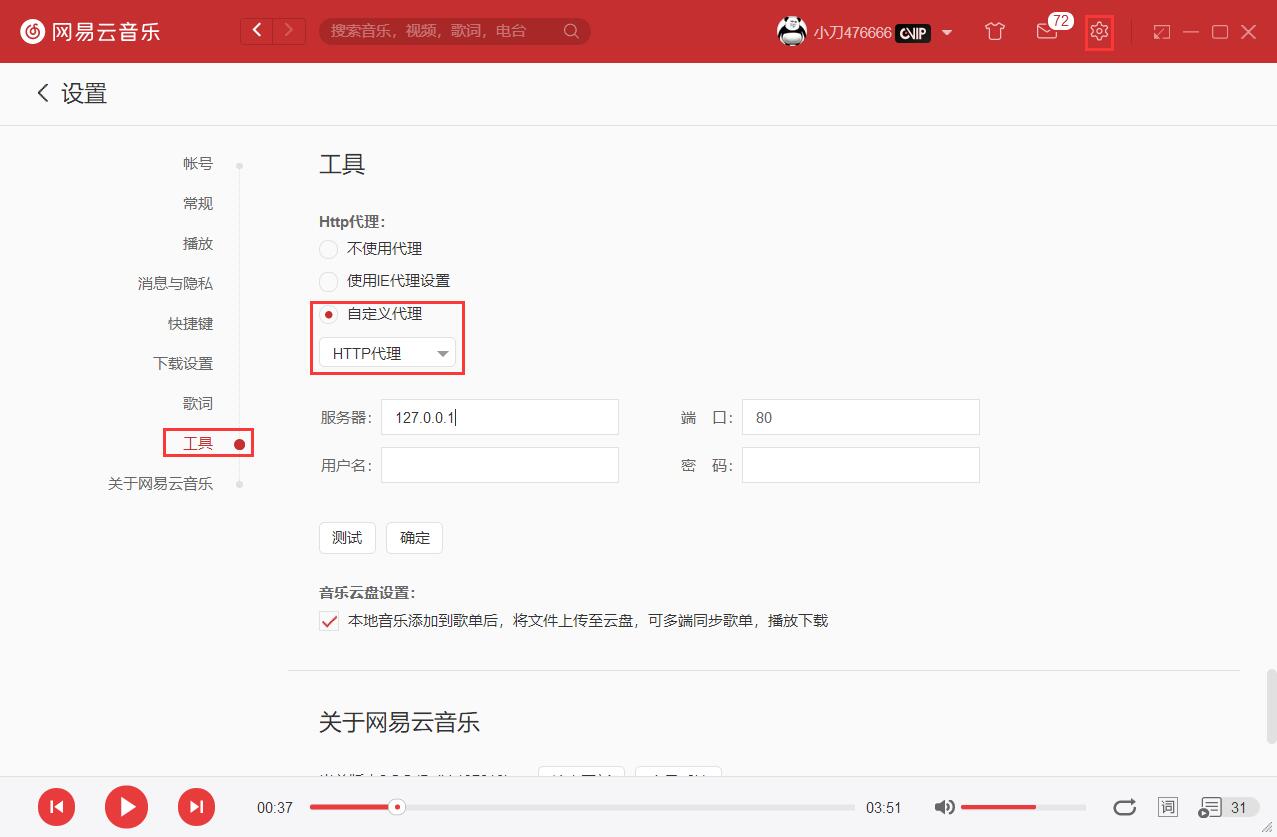Viewport: 1277px width, 837px height.
Task: Play the current song
Action: (127, 807)
